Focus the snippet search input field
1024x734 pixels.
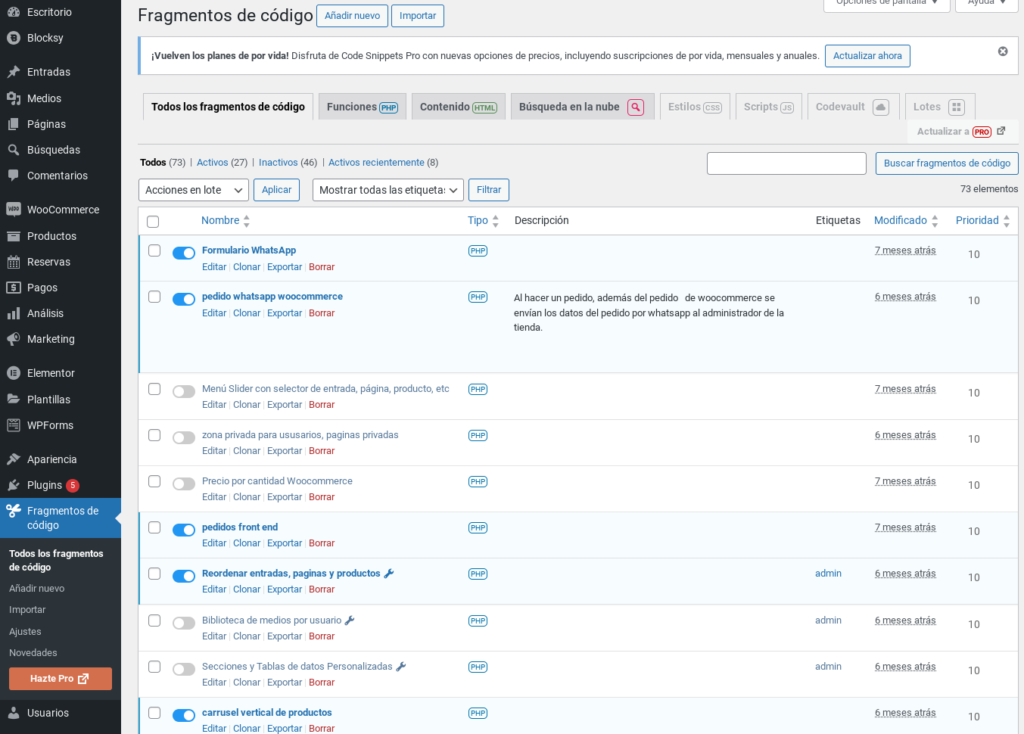[786, 163]
